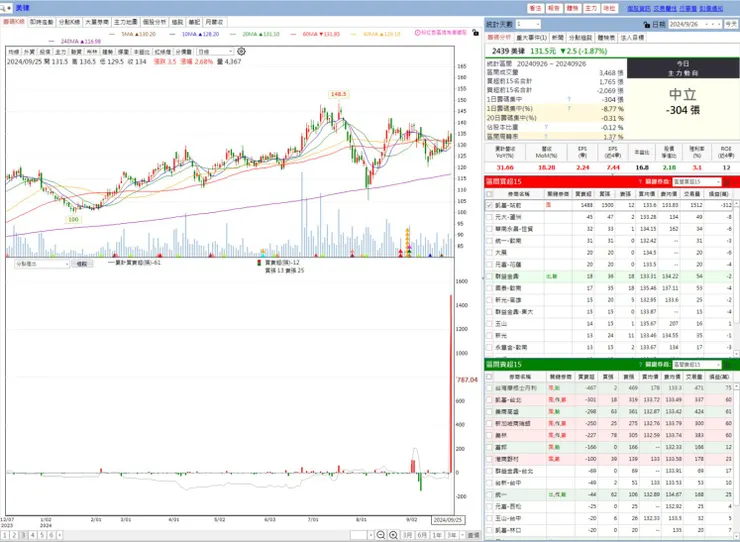Toggle the 均線 chart overlay button

click(14, 51)
